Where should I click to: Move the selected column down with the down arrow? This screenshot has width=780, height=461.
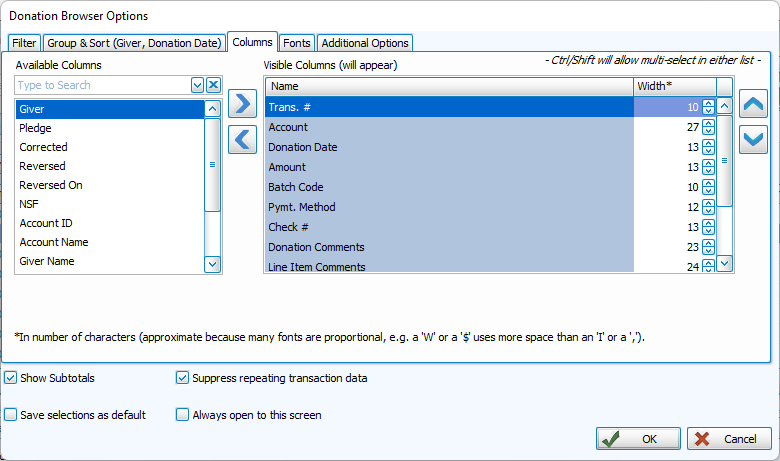point(753,139)
